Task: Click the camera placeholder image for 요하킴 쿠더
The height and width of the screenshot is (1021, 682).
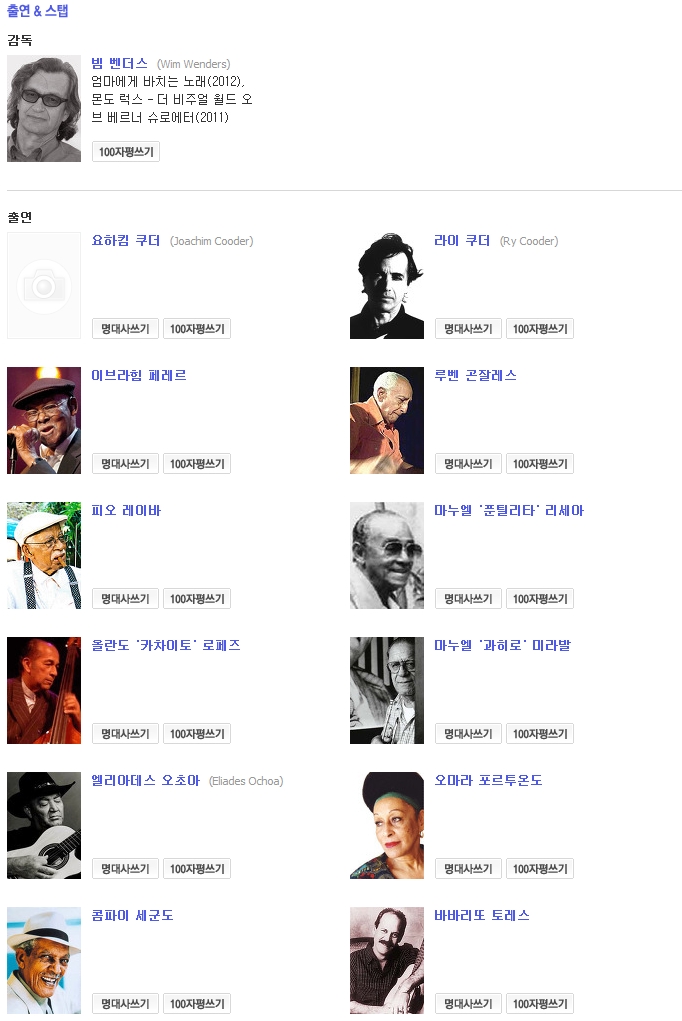Action: point(44,285)
